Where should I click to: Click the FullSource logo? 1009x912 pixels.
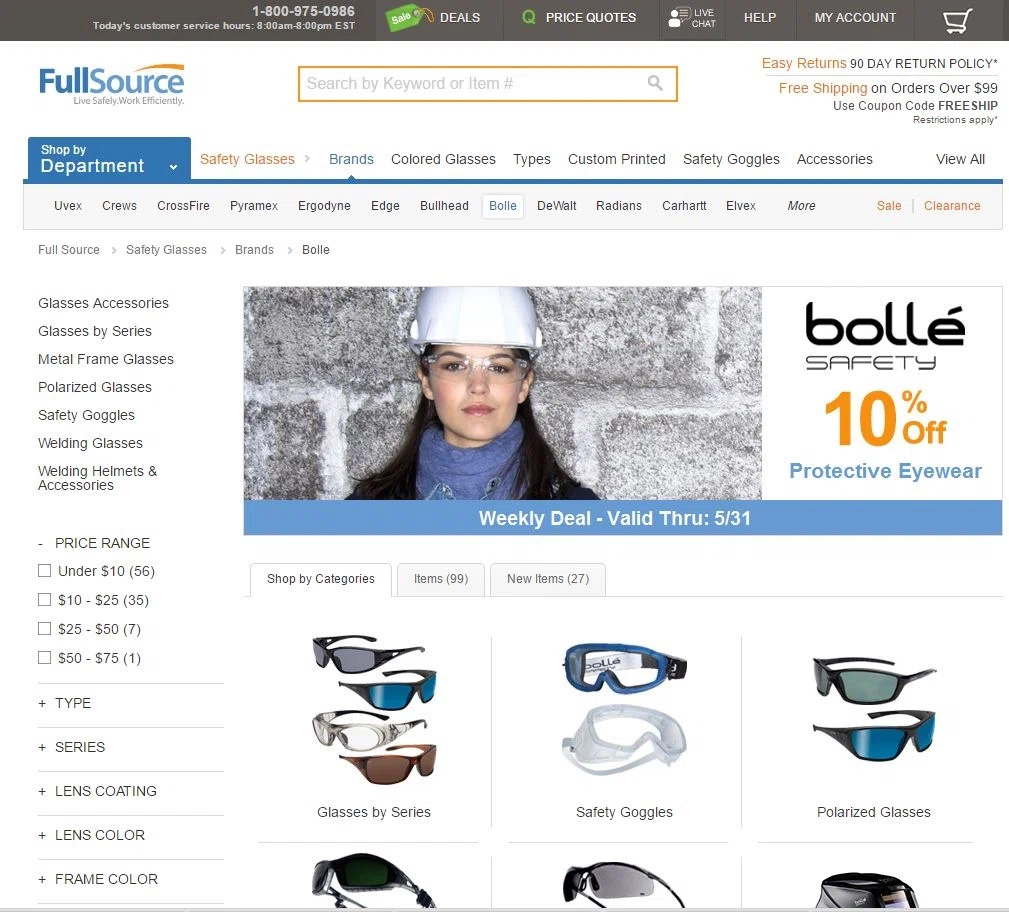coord(111,84)
